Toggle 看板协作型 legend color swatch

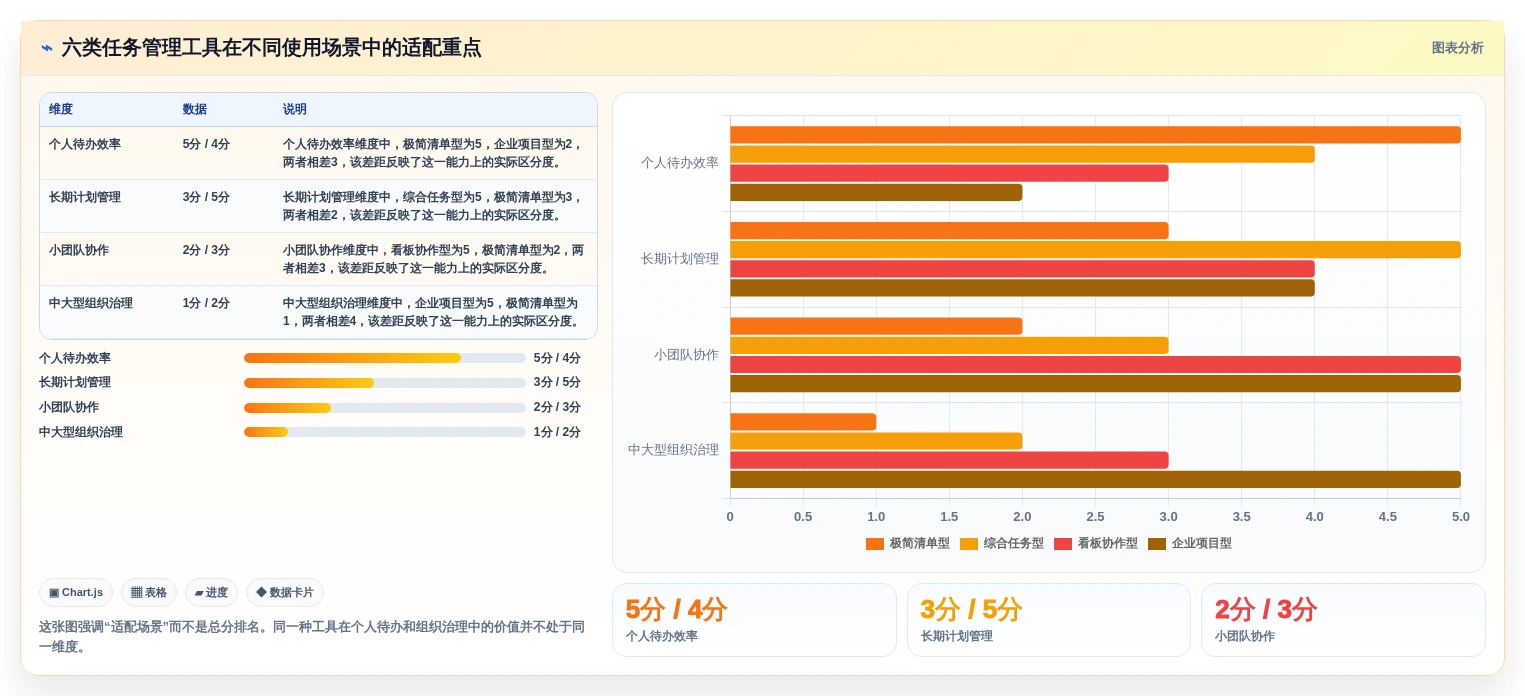click(1063, 544)
